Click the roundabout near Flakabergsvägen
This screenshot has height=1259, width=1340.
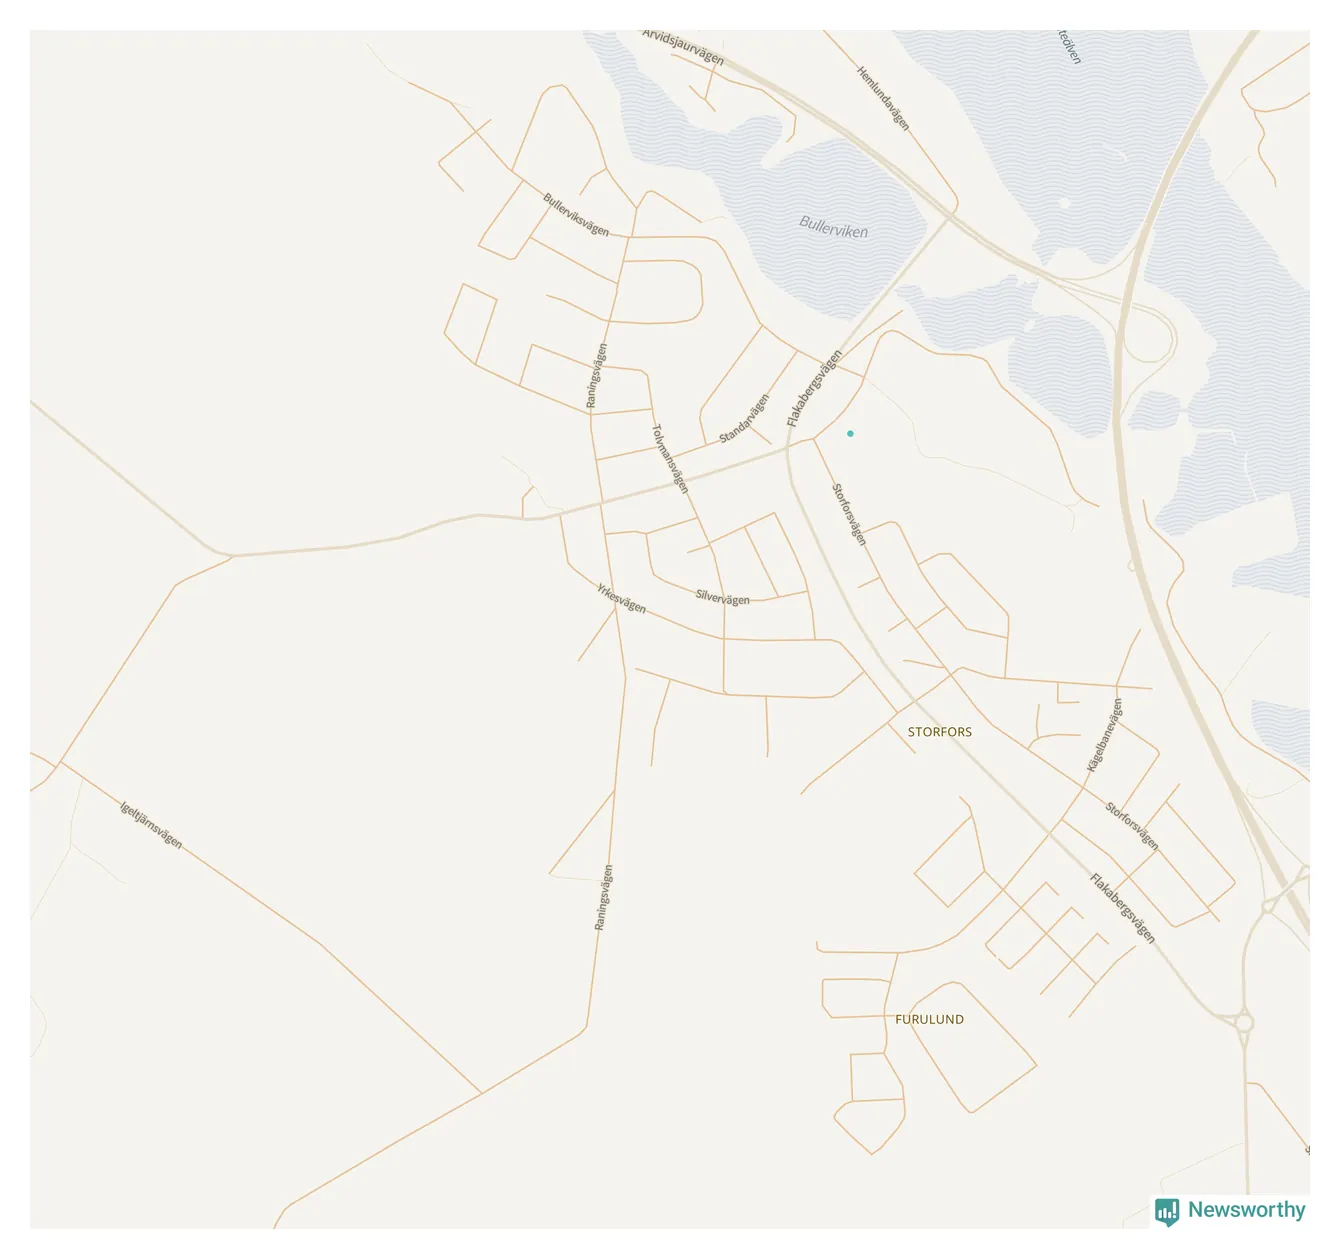[1243, 1023]
